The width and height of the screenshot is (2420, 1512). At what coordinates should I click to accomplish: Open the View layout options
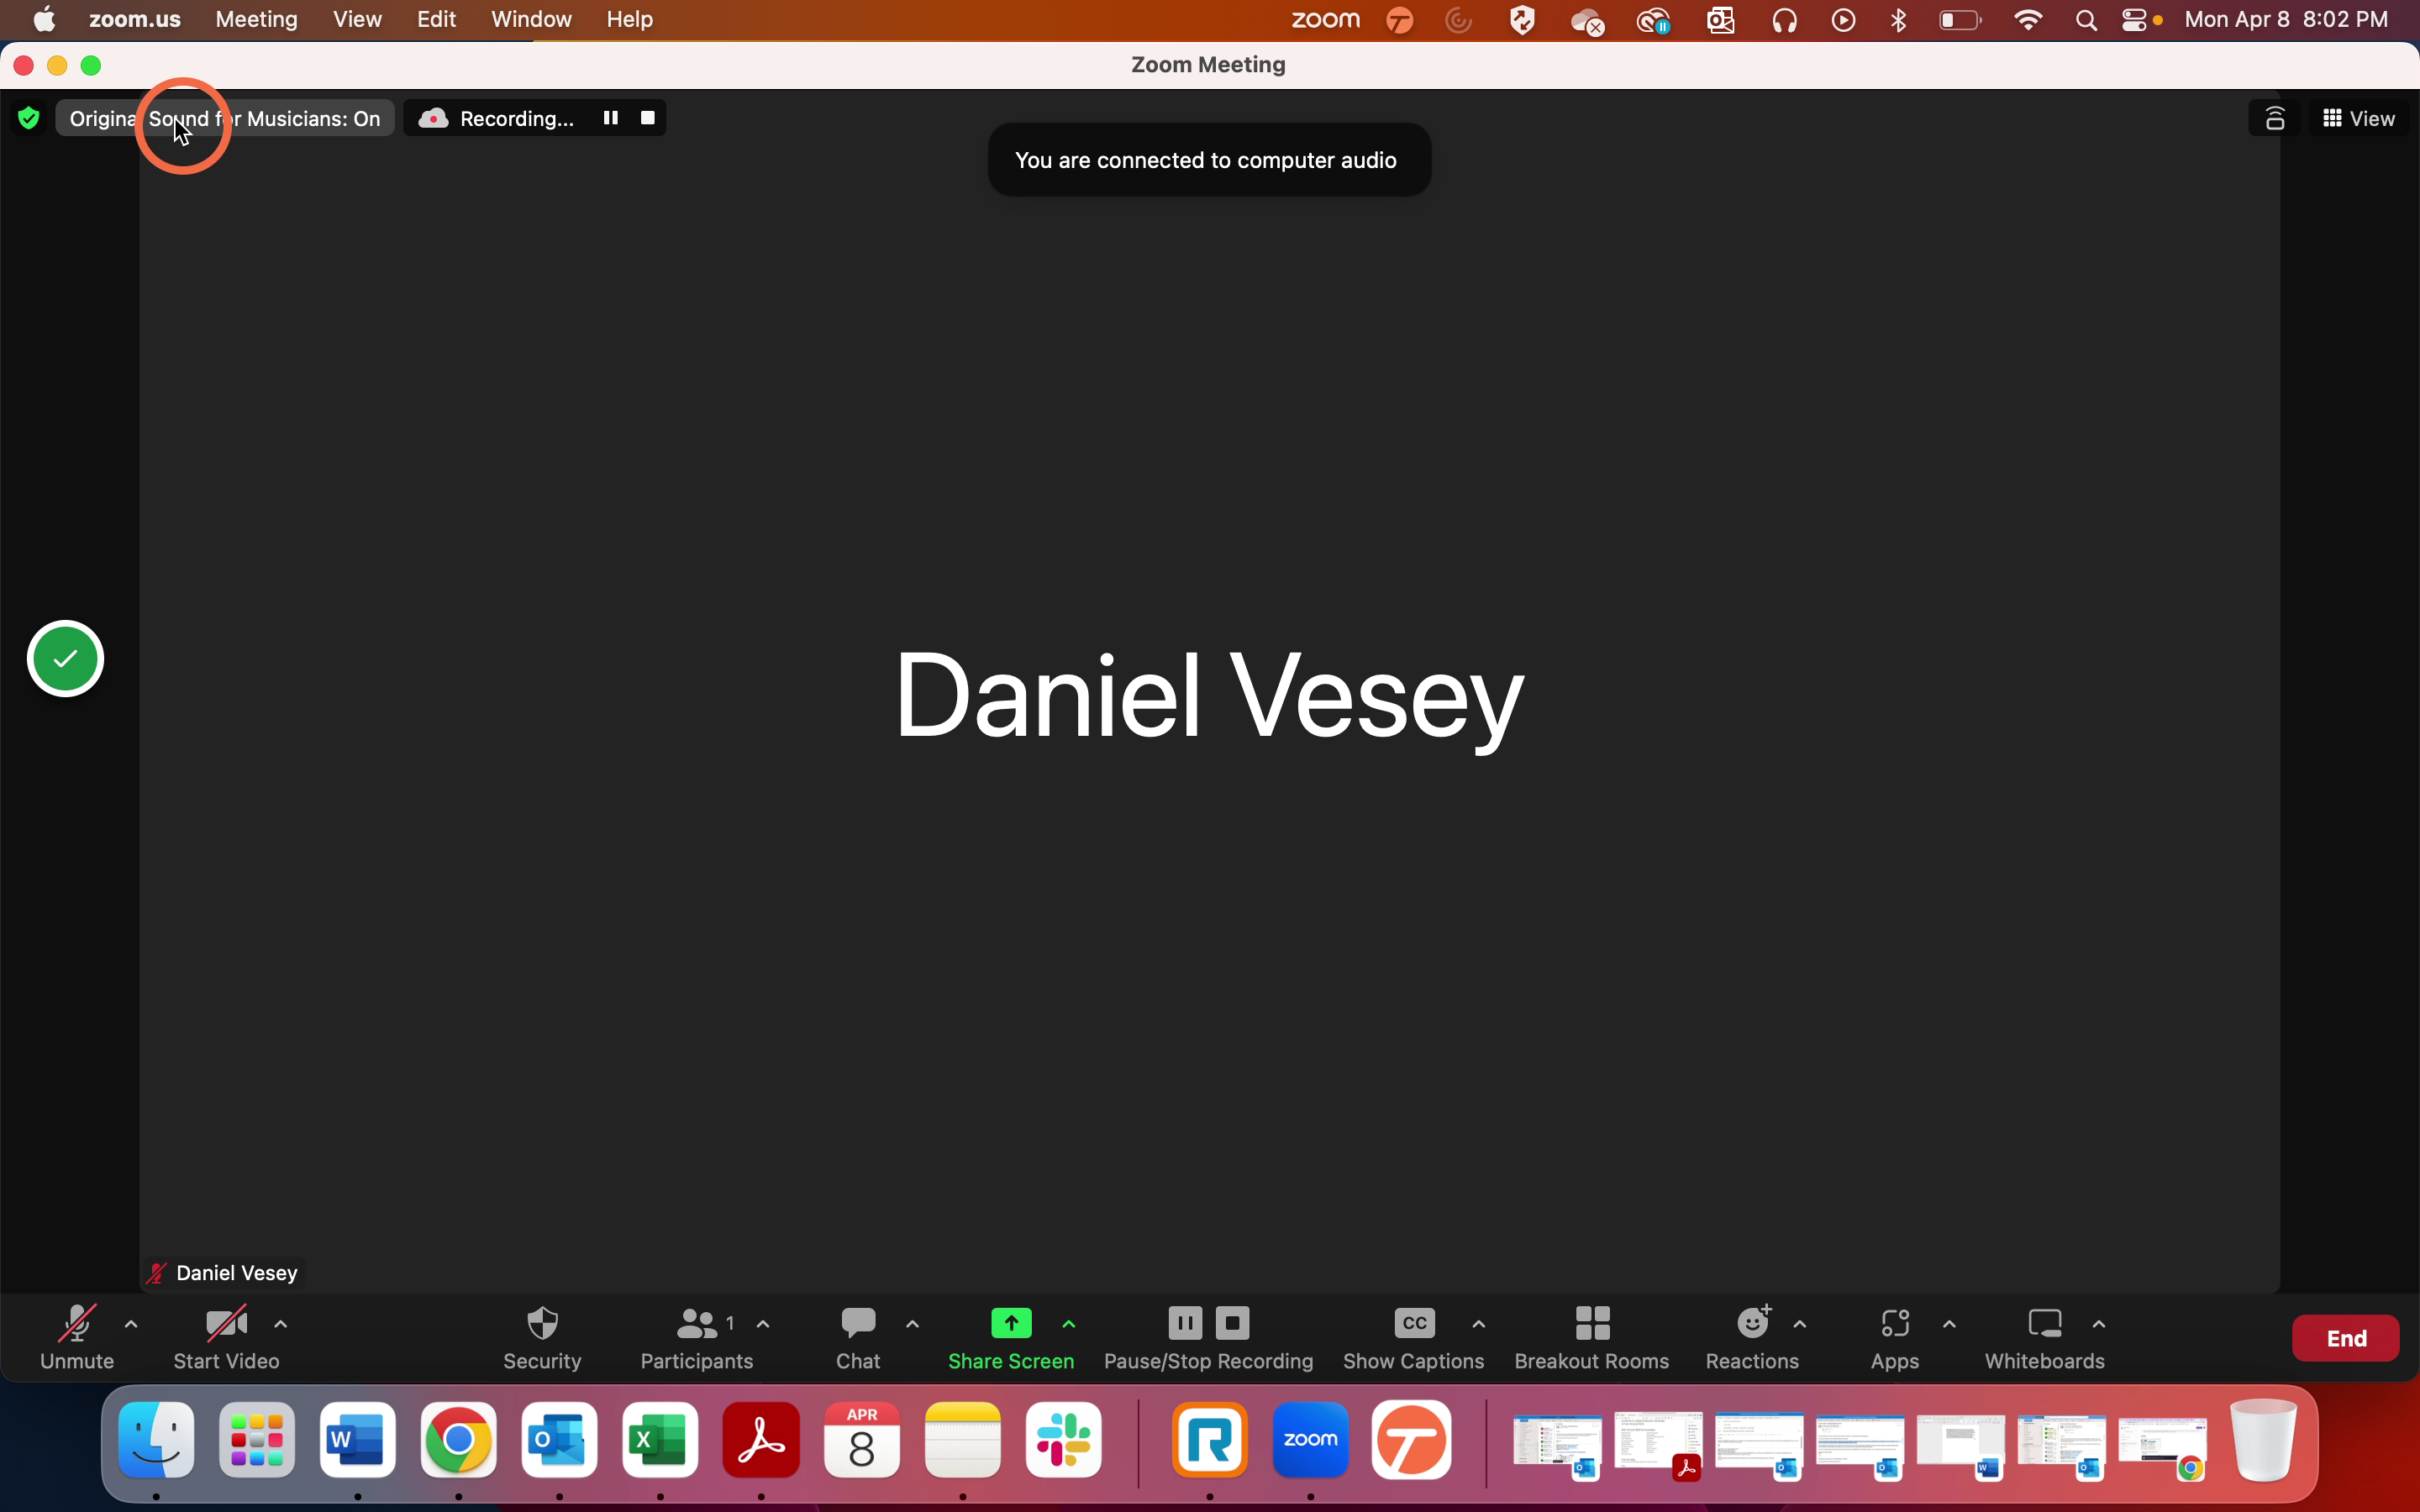pos(2359,119)
